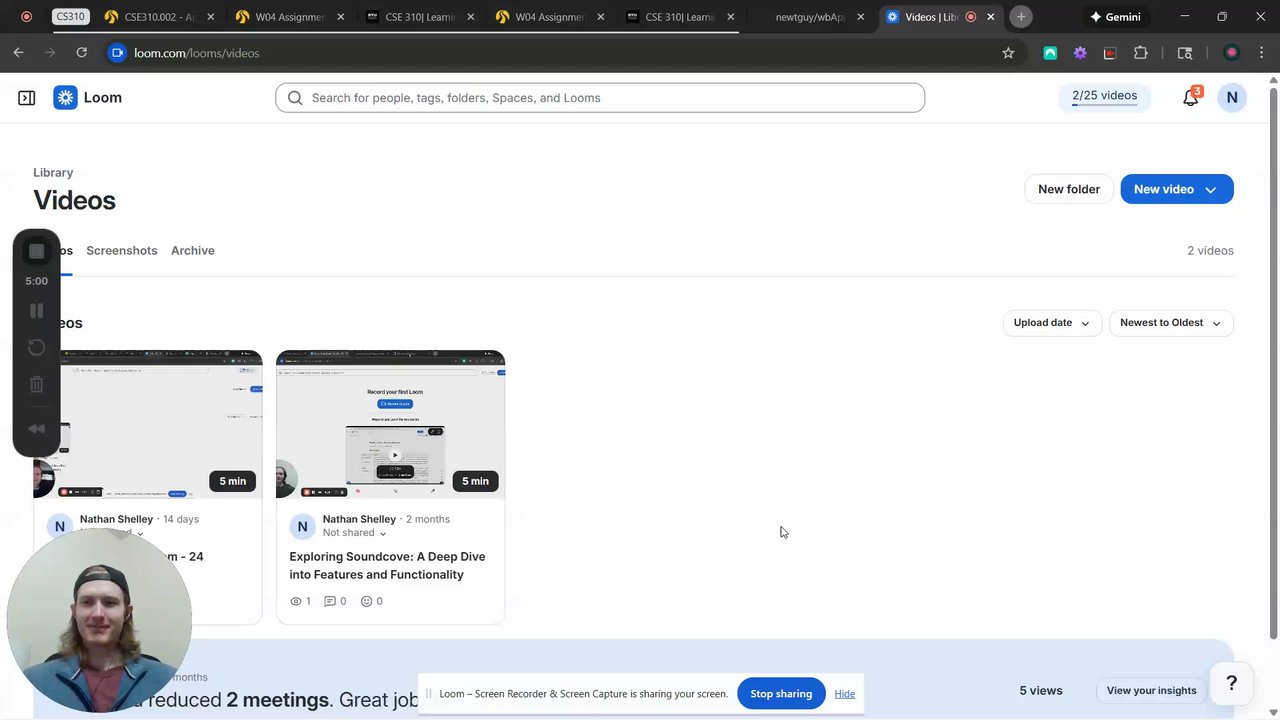Open the browser extensions puzzle icon
1280x720 pixels.
pos(1141,53)
